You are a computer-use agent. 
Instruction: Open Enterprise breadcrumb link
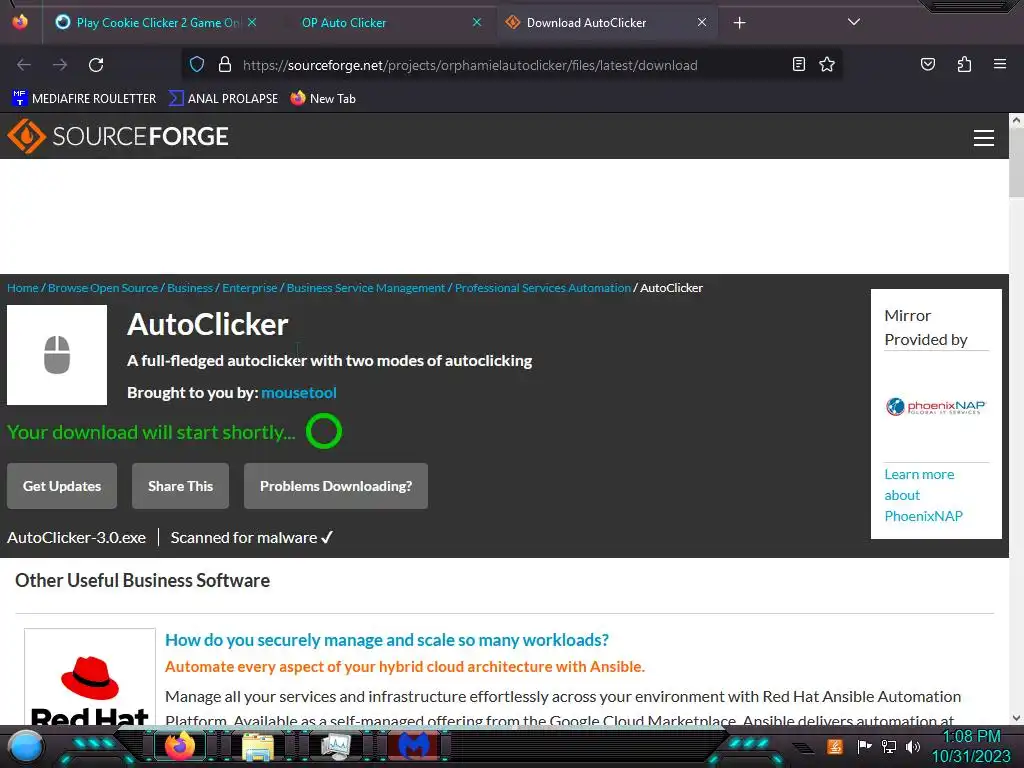tap(249, 288)
